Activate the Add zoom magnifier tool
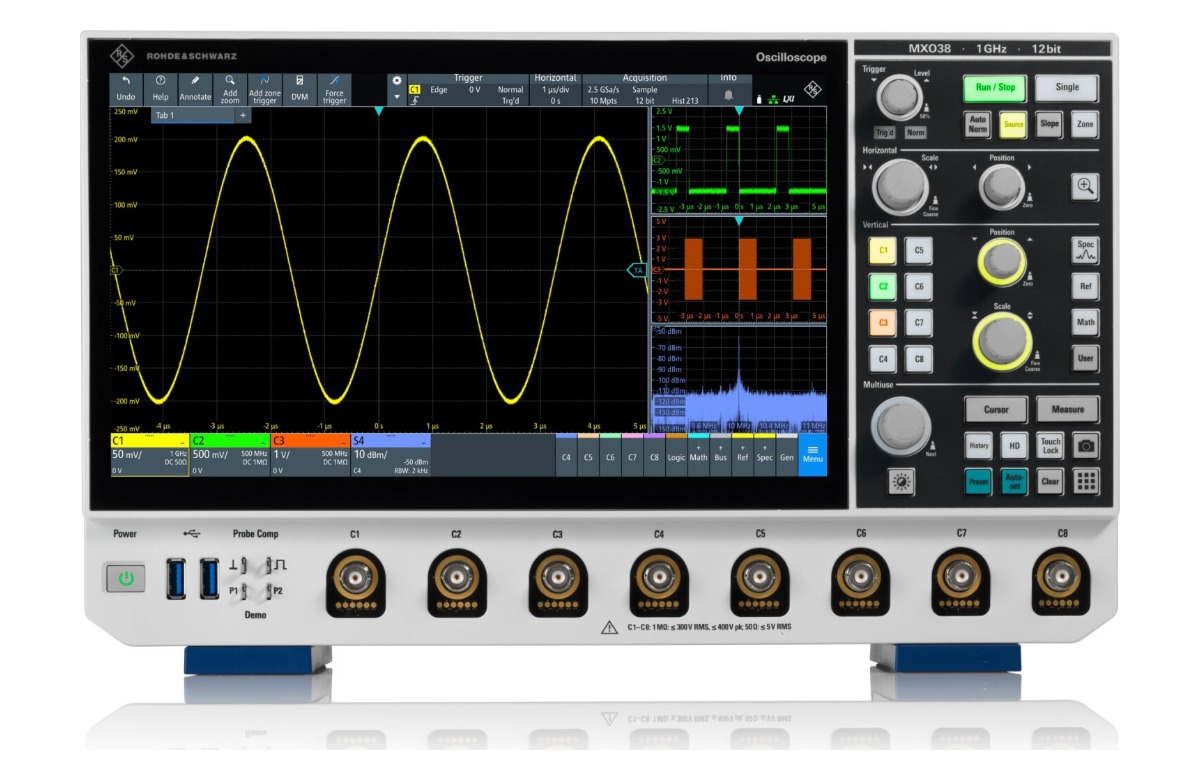The height and width of the screenshot is (780, 1200). 230,81
